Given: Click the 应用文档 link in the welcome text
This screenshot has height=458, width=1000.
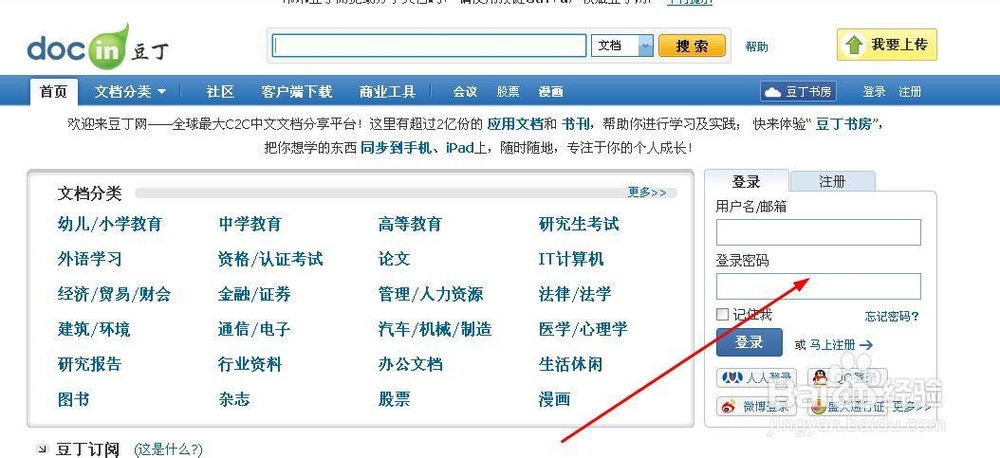Looking at the screenshot, I should (515, 124).
